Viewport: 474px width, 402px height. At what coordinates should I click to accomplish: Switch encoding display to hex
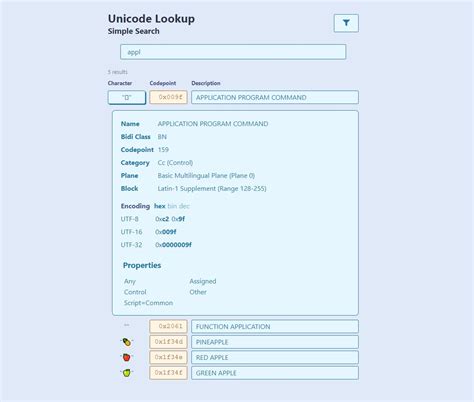(x=160, y=206)
